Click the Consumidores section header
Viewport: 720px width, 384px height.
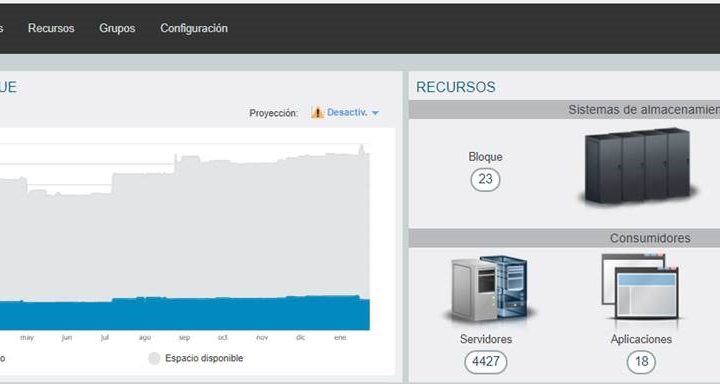click(x=564, y=238)
